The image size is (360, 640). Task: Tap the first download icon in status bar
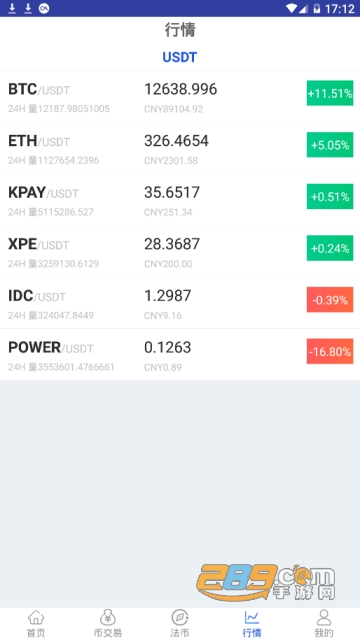[12, 8]
